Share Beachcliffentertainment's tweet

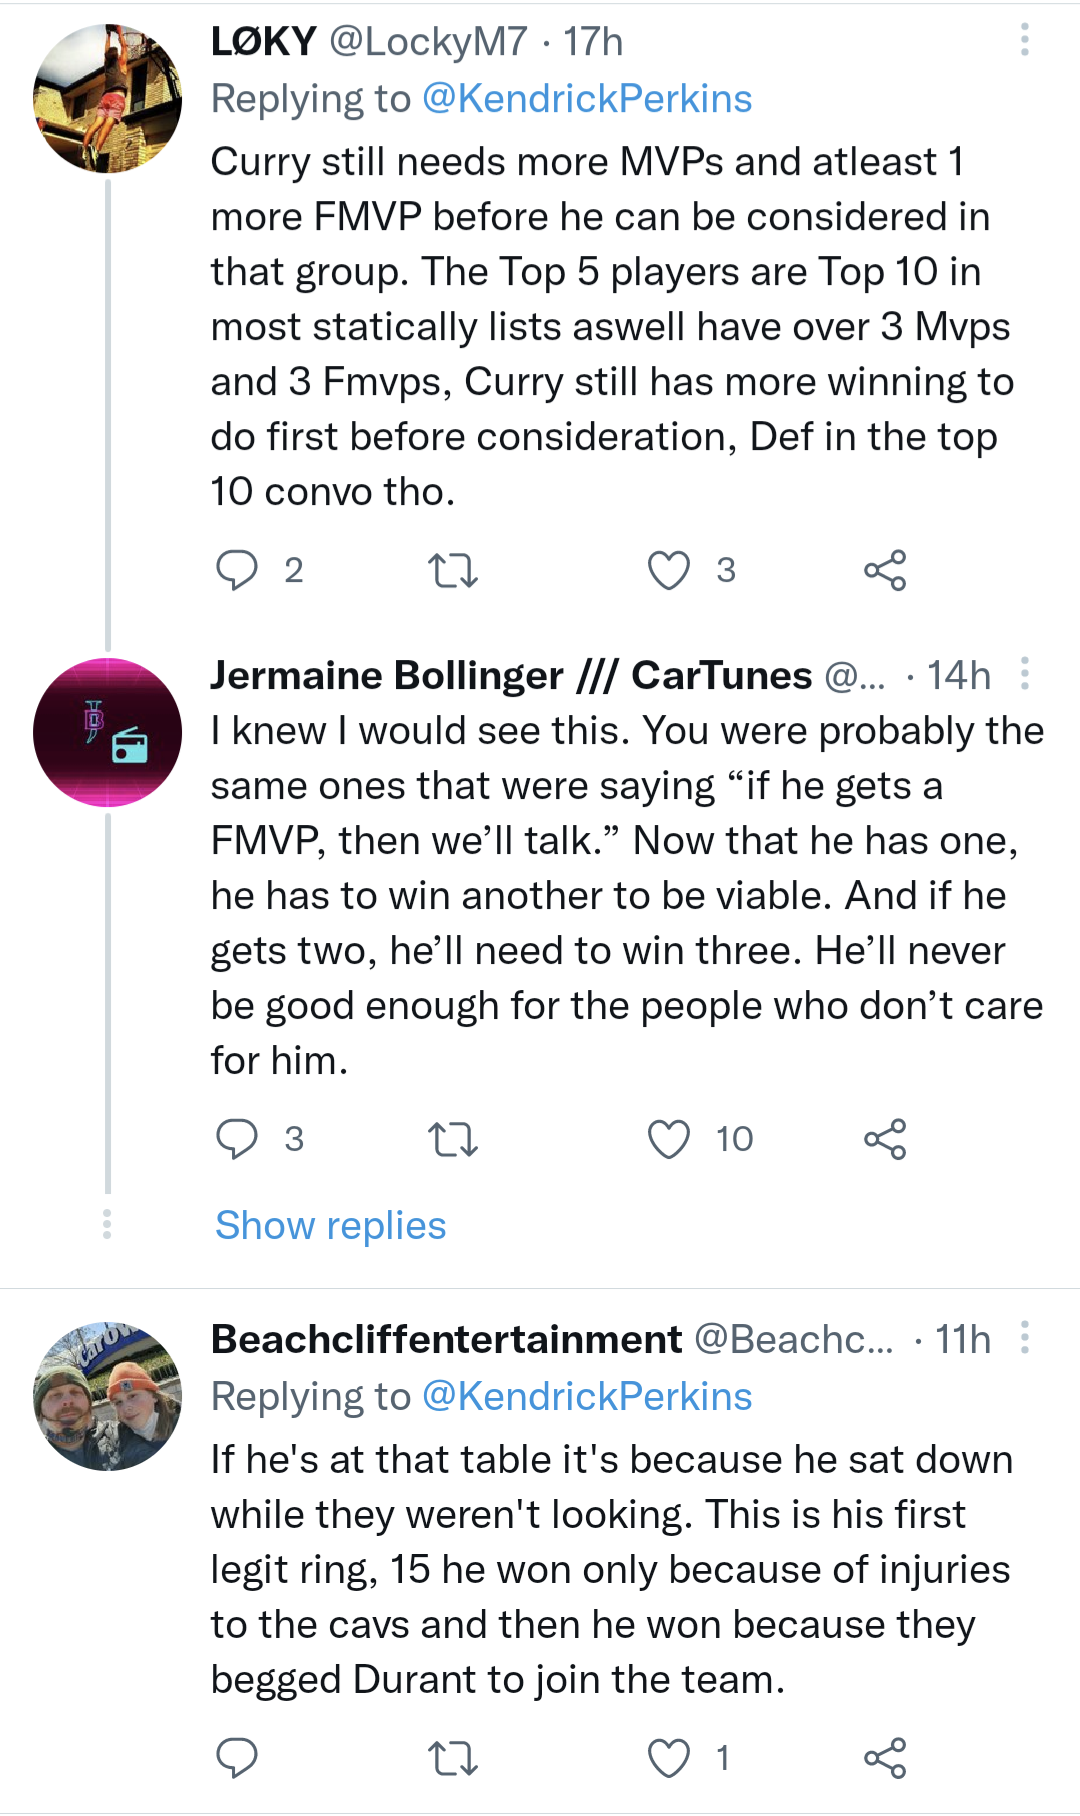coord(885,1758)
